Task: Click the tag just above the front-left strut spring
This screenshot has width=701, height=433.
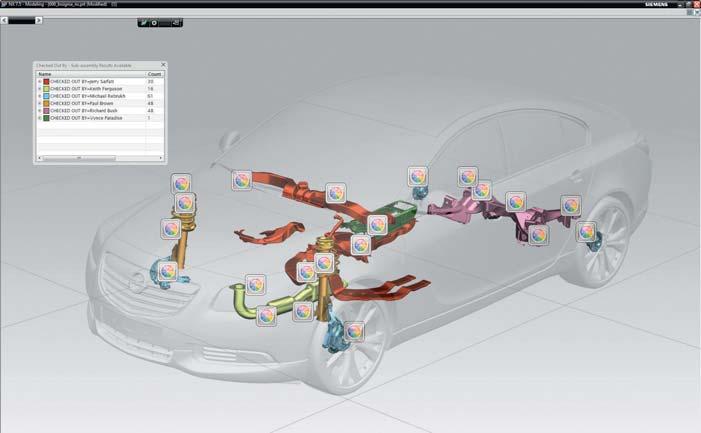Action: [185, 203]
